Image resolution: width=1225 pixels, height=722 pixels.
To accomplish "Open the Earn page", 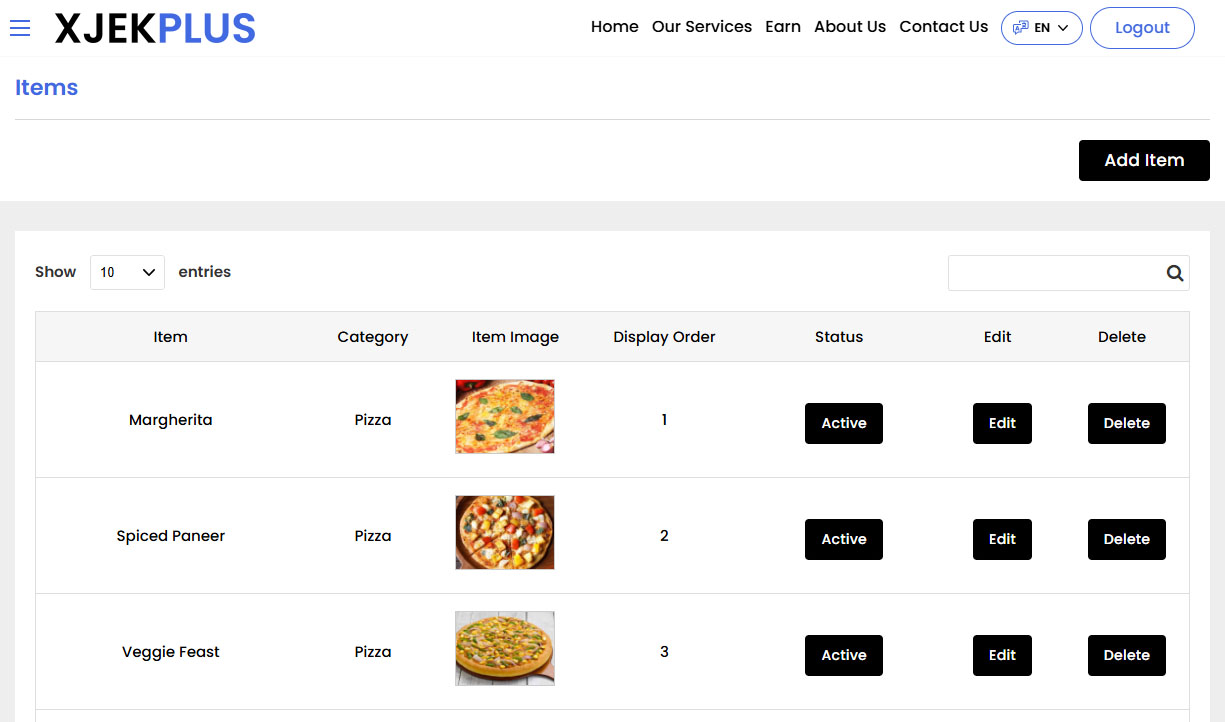I will 782,27.
